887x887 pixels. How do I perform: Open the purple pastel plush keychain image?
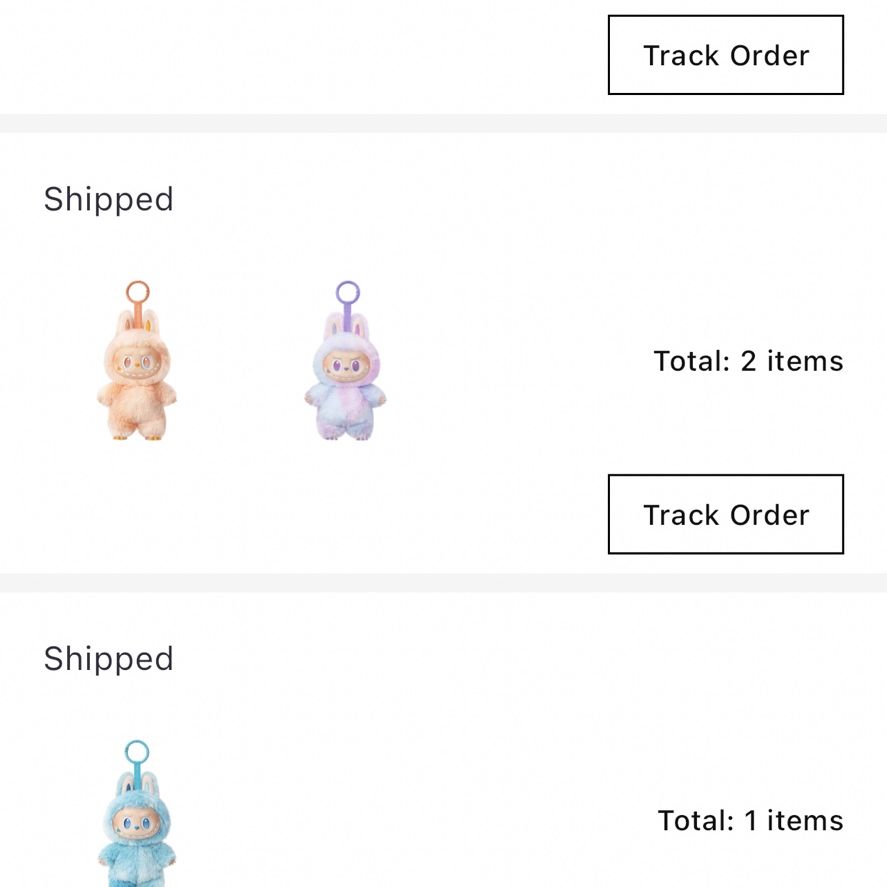[x=346, y=360]
